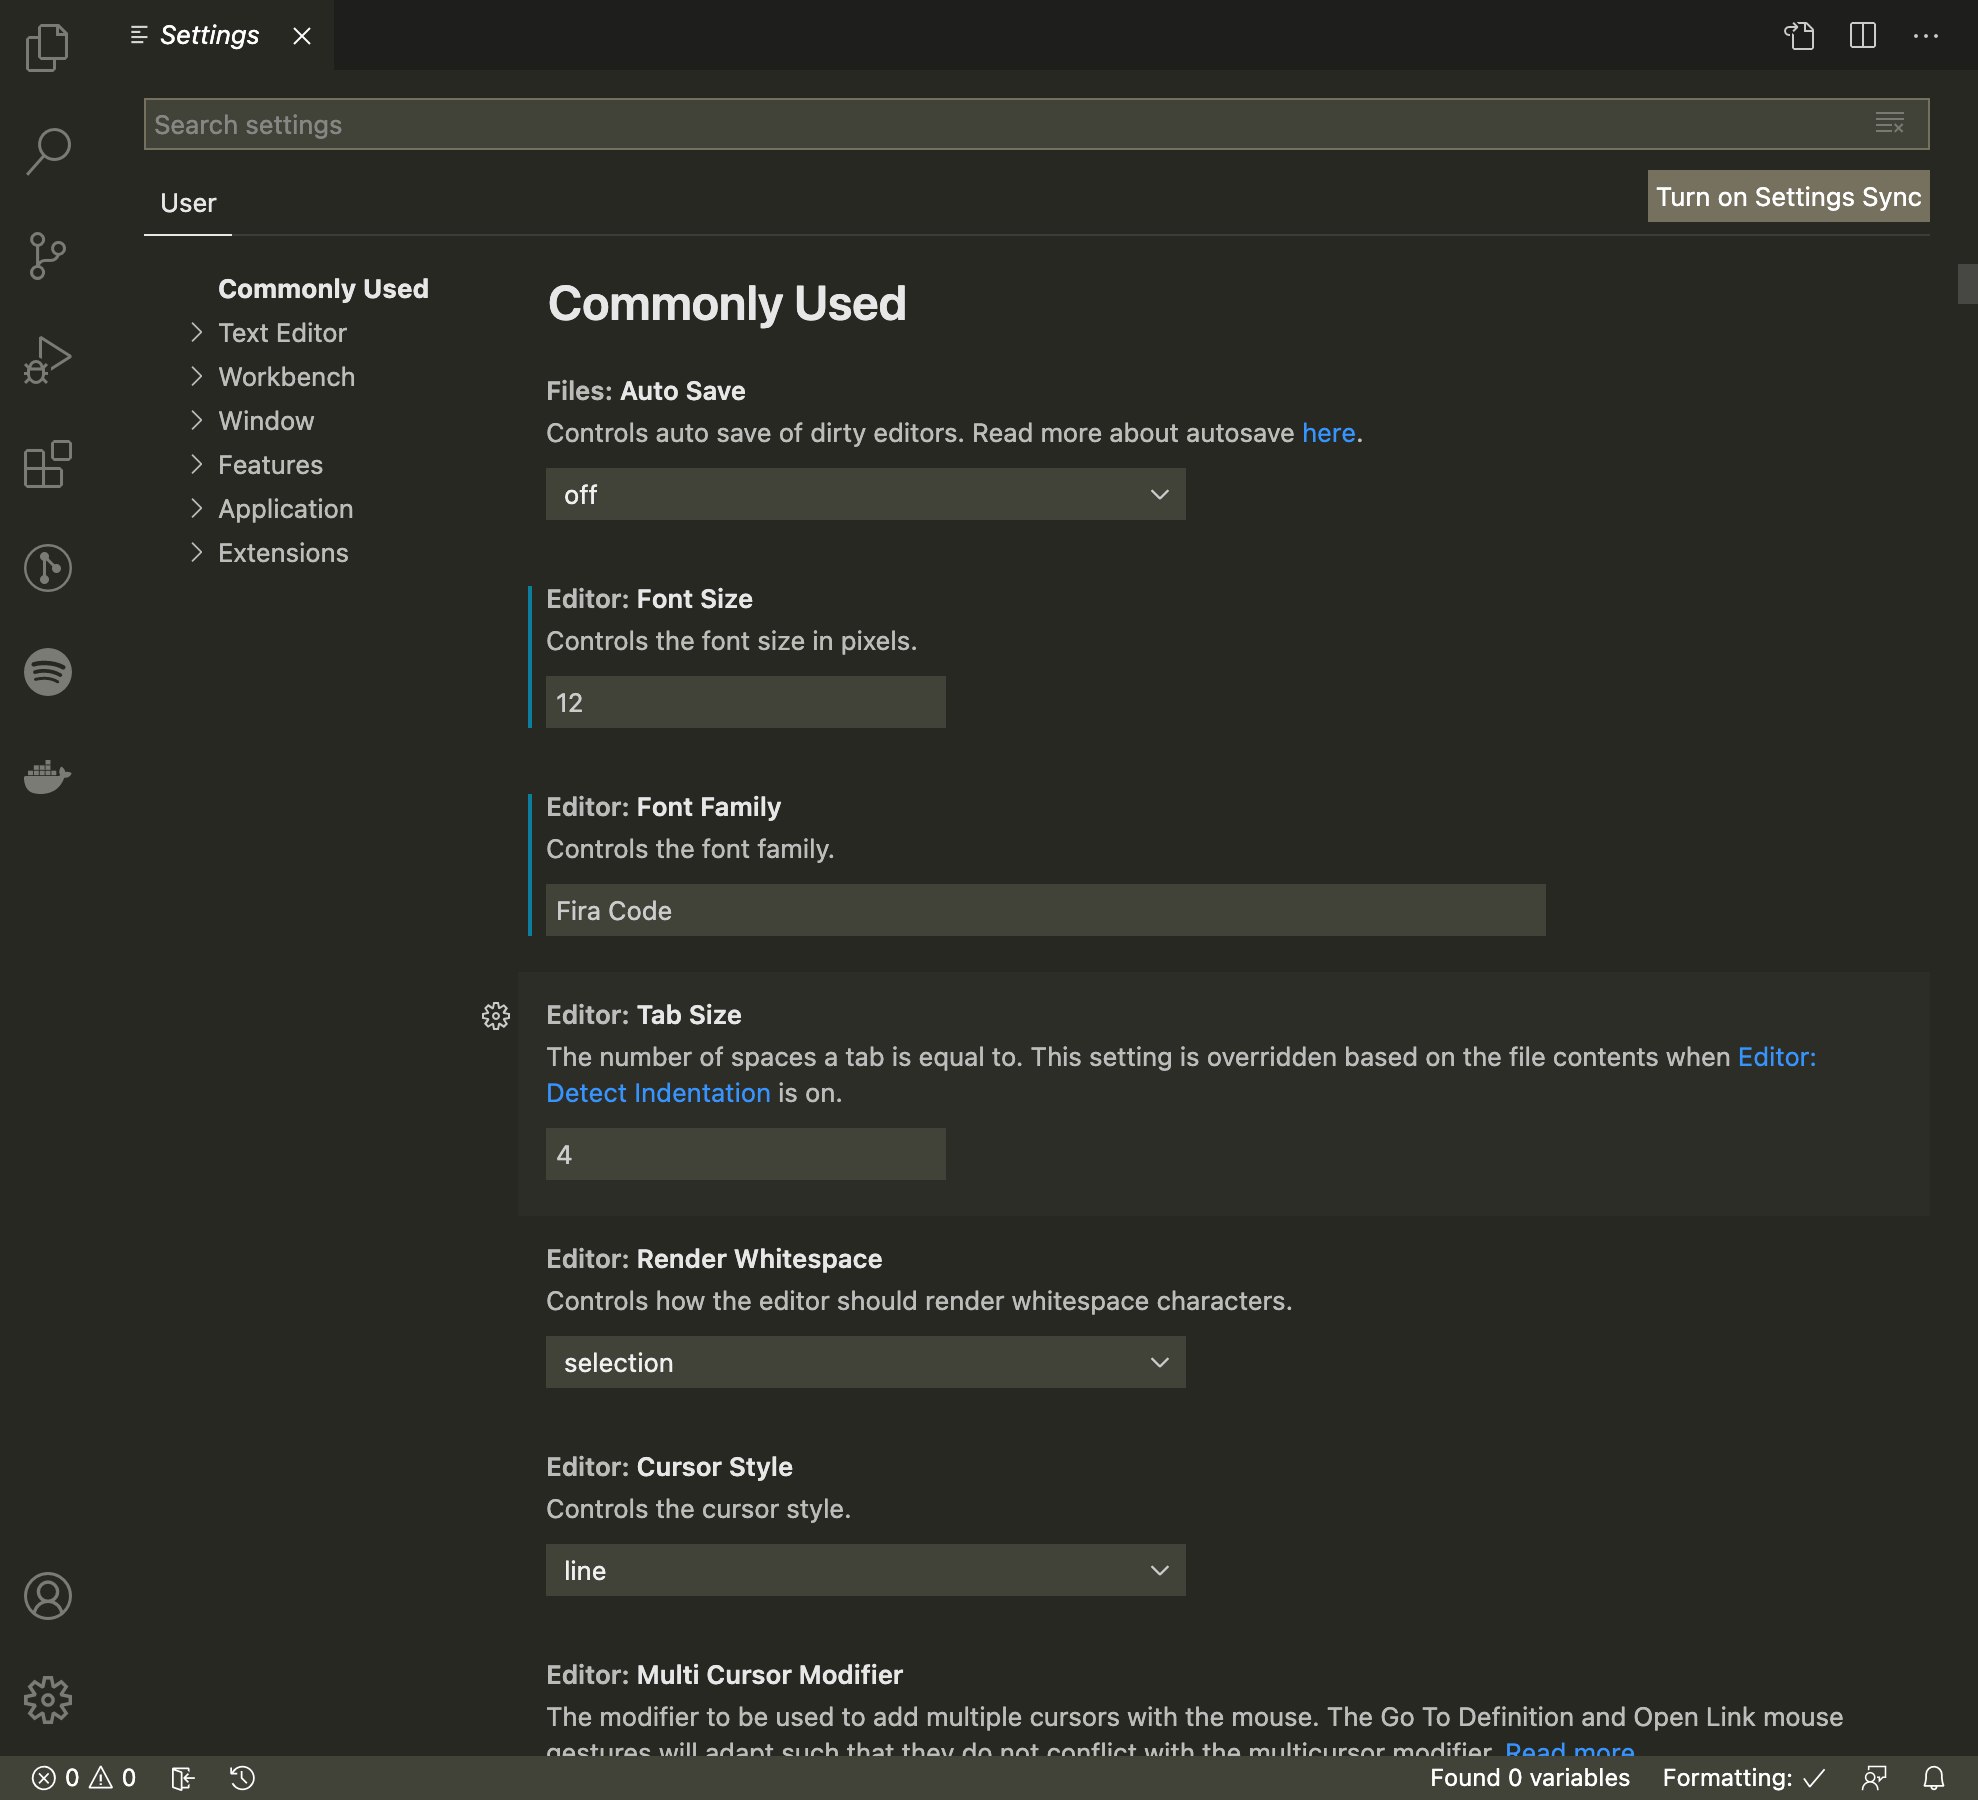Image resolution: width=1978 pixels, height=1800 pixels.
Task: Open the Auto Save dropdown
Action: pyautogui.click(x=865, y=494)
